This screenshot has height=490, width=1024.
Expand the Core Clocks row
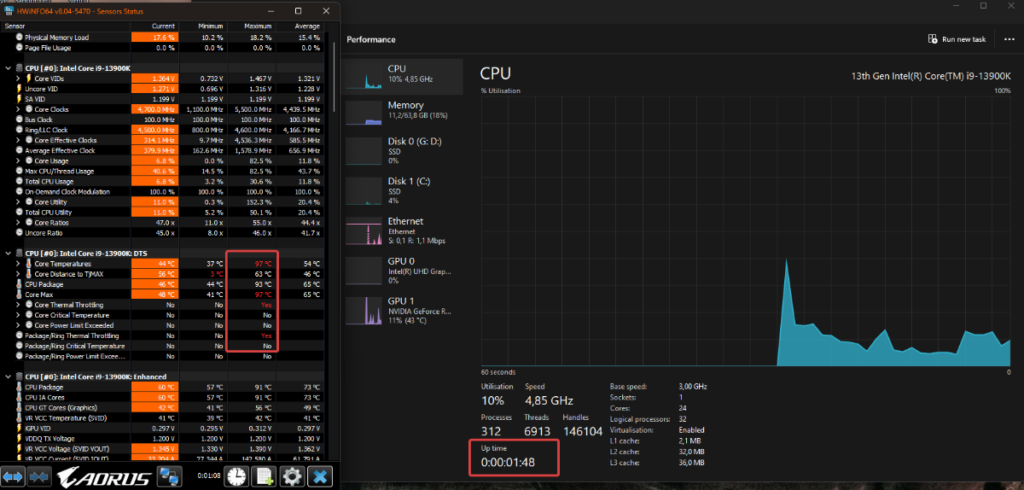click(x=18, y=109)
